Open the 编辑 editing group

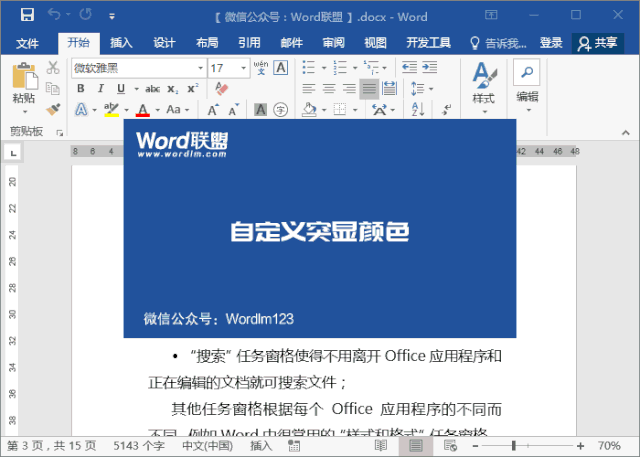pyautogui.click(x=527, y=87)
